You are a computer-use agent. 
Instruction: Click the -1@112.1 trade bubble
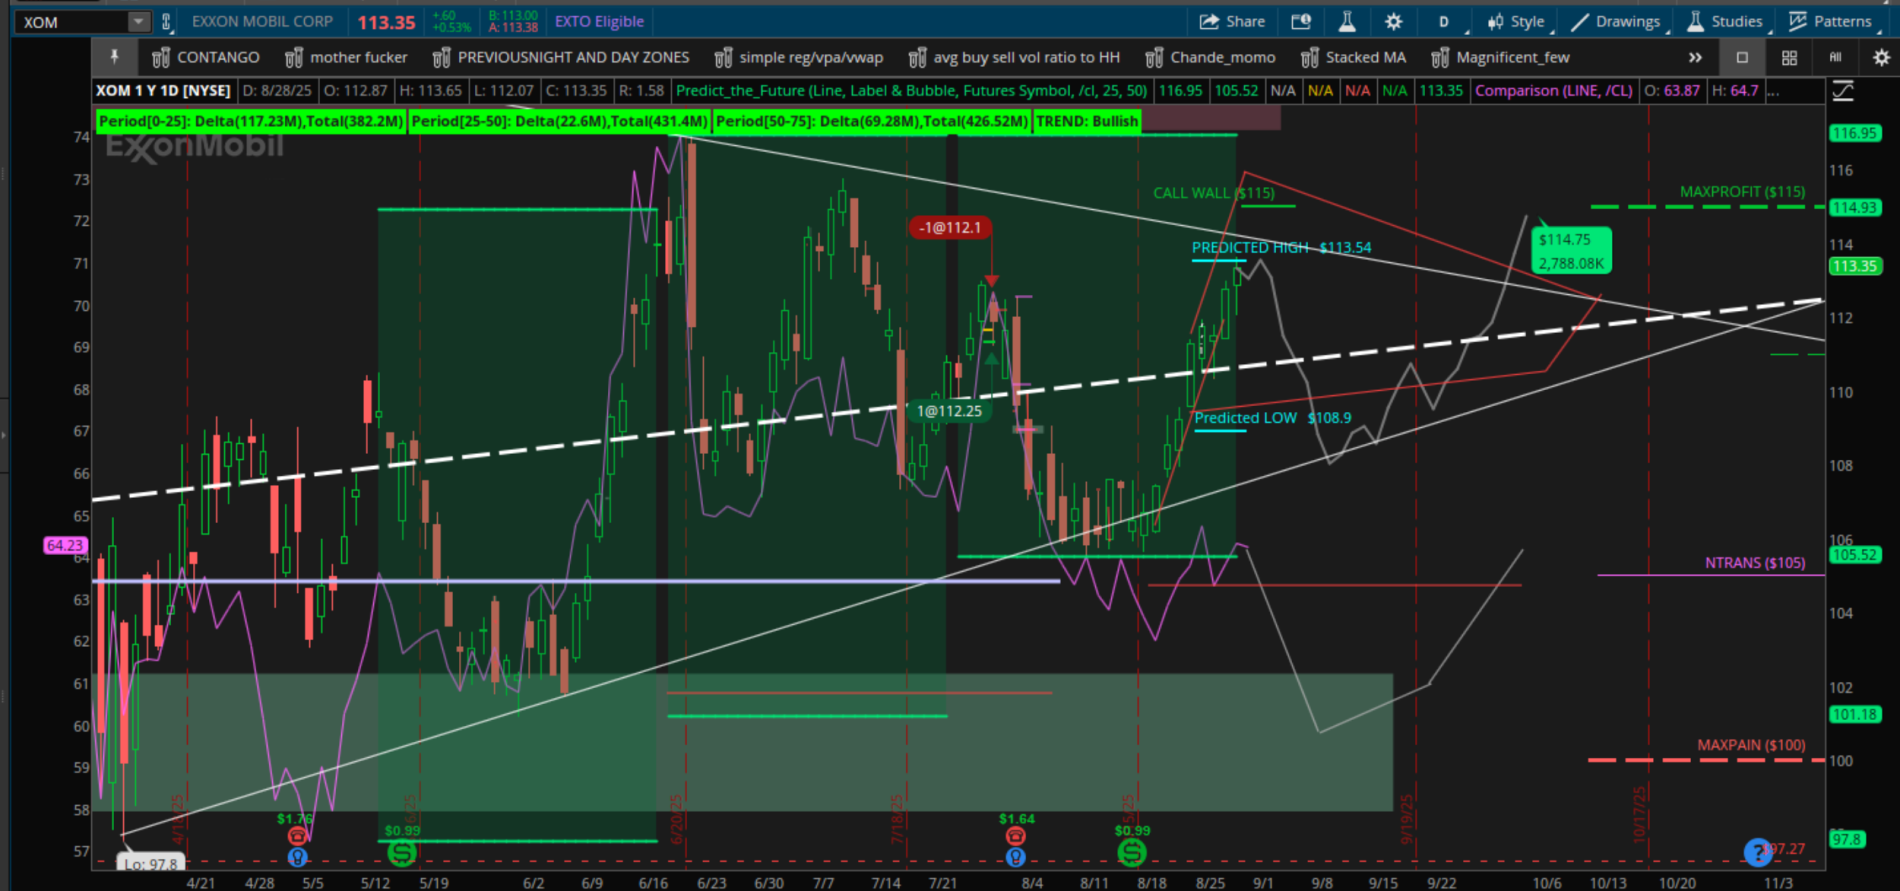click(950, 228)
